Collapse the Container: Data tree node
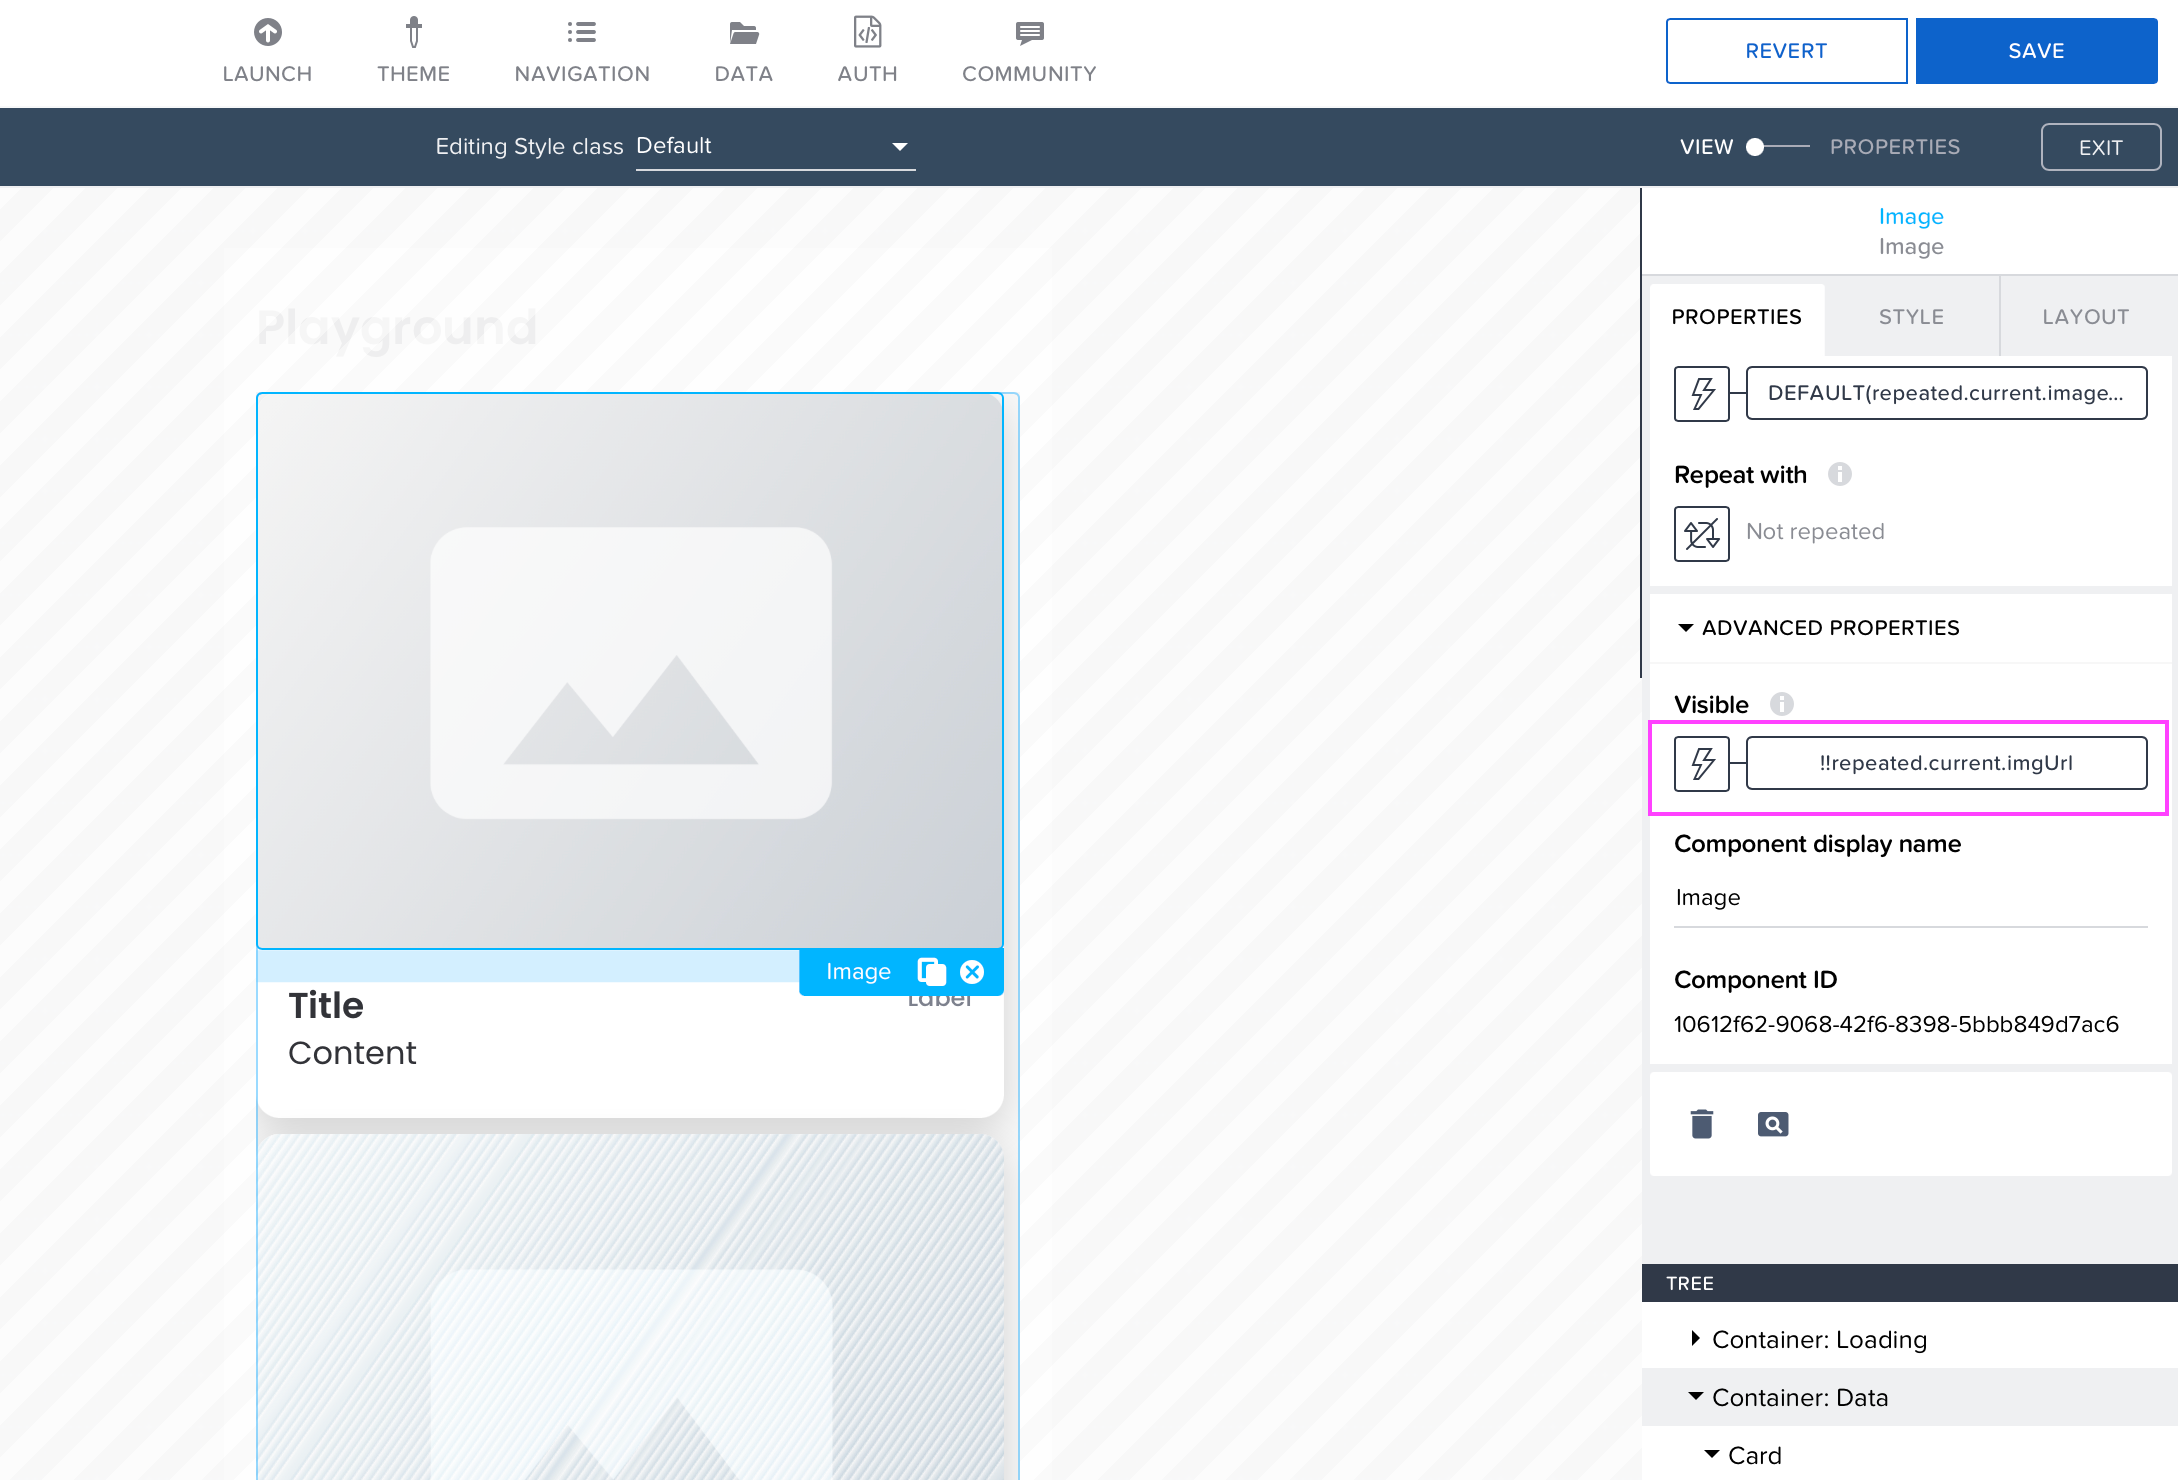Screen dimensions: 2178x1480 point(1696,1396)
